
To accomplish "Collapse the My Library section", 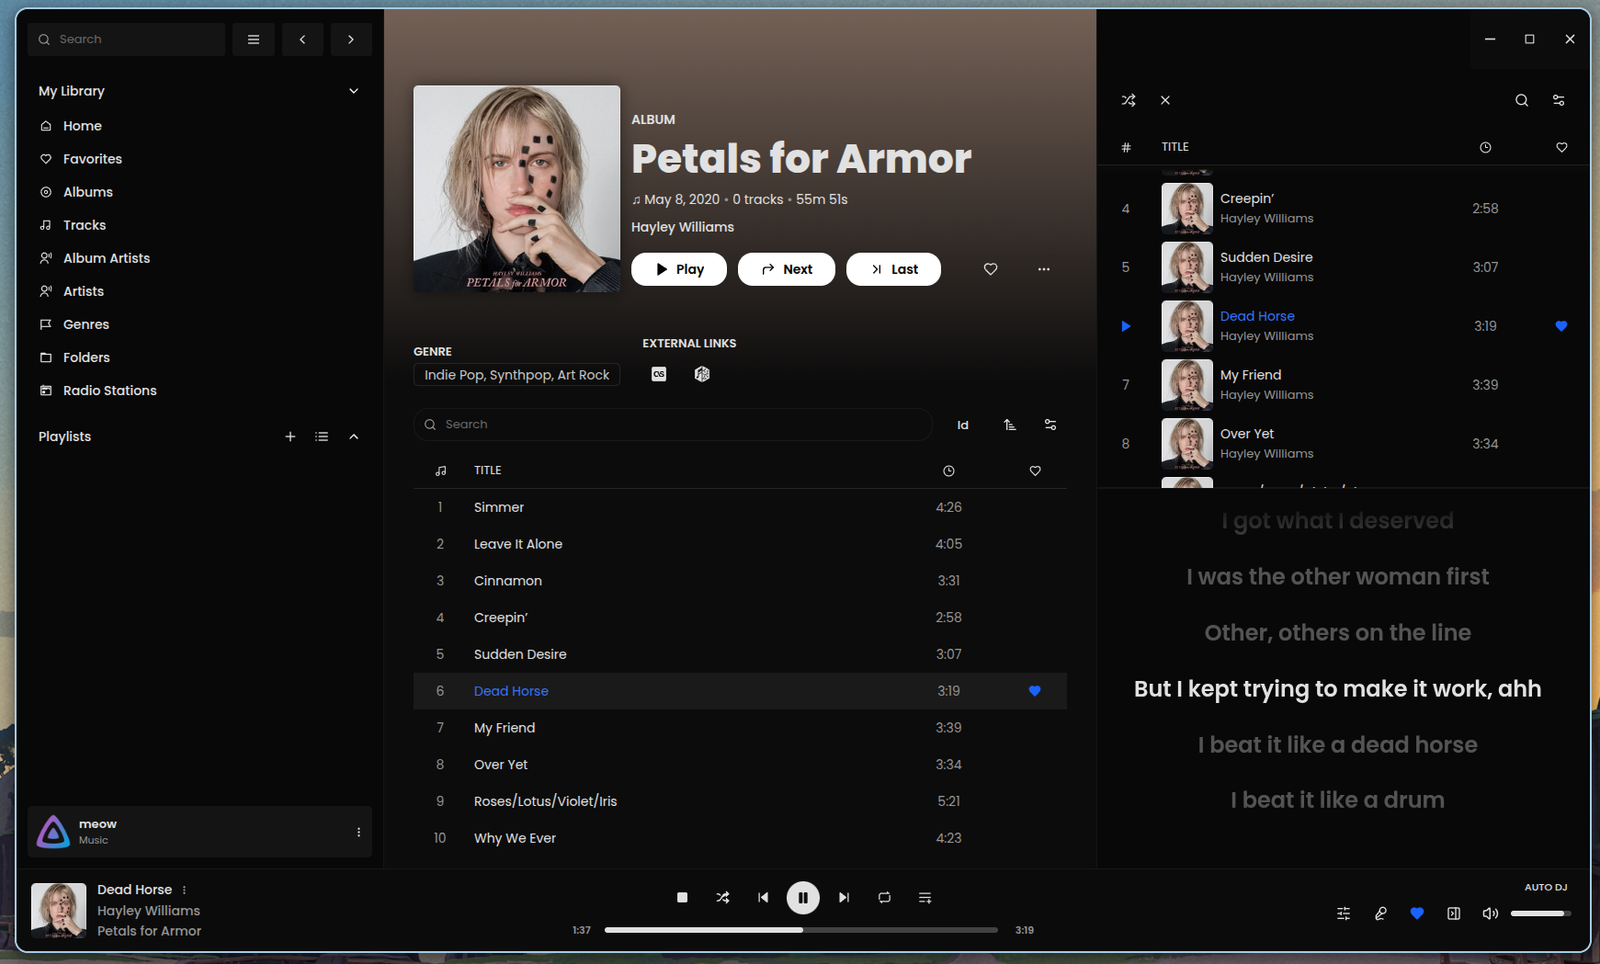I will (x=353, y=91).
